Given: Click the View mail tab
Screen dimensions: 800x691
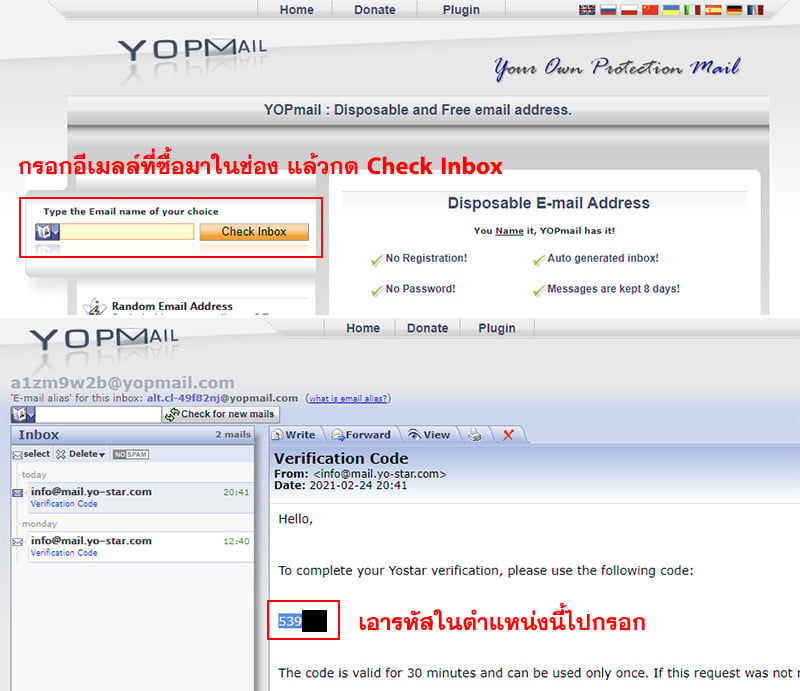Looking at the screenshot, I should 429,435.
